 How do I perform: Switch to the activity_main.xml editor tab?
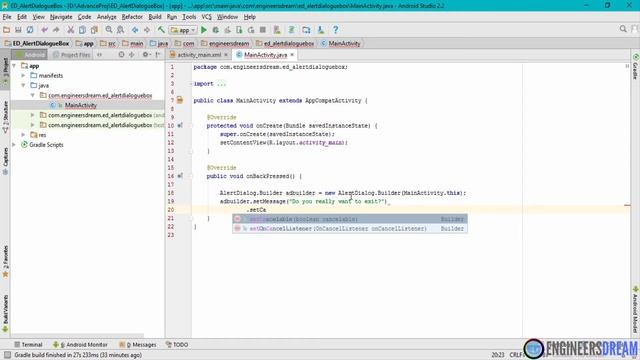click(199, 55)
